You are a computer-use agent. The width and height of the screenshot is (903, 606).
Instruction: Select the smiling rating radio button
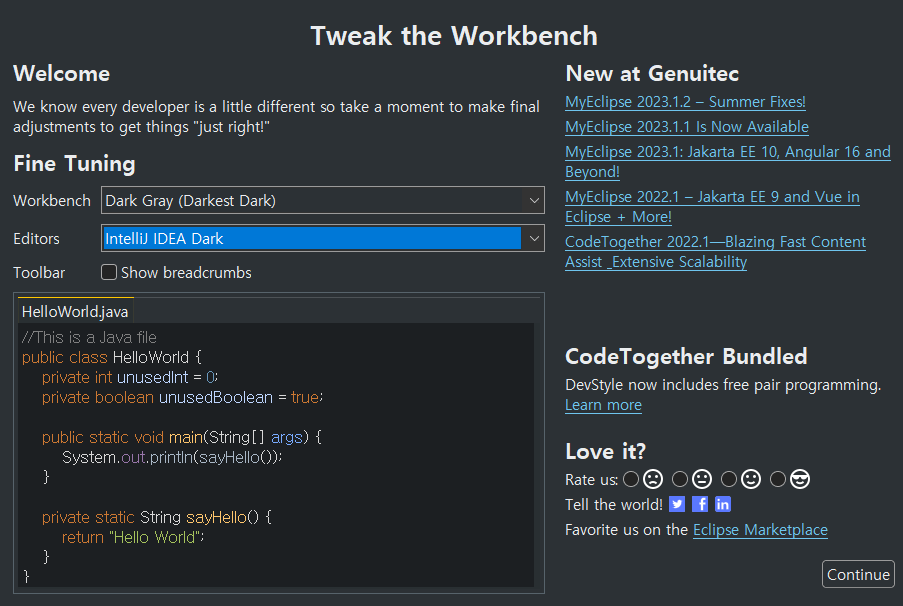point(729,479)
